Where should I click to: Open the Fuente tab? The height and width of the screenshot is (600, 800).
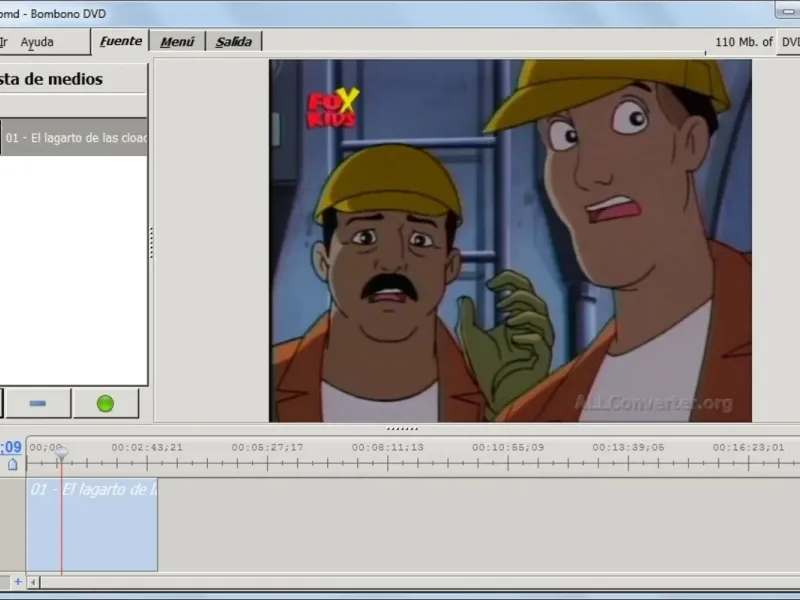120,41
